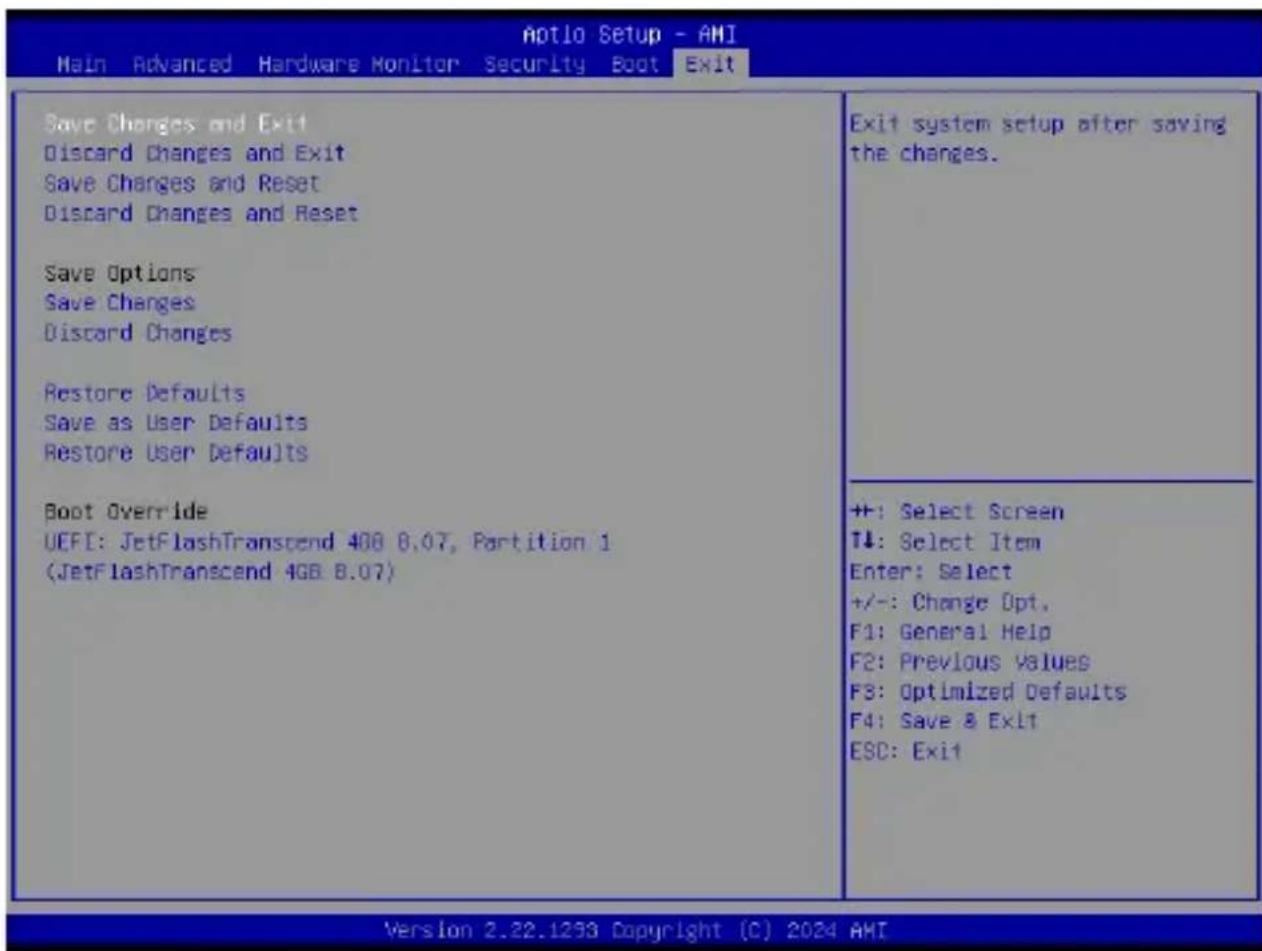Click the Discard Changes option

(138, 332)
